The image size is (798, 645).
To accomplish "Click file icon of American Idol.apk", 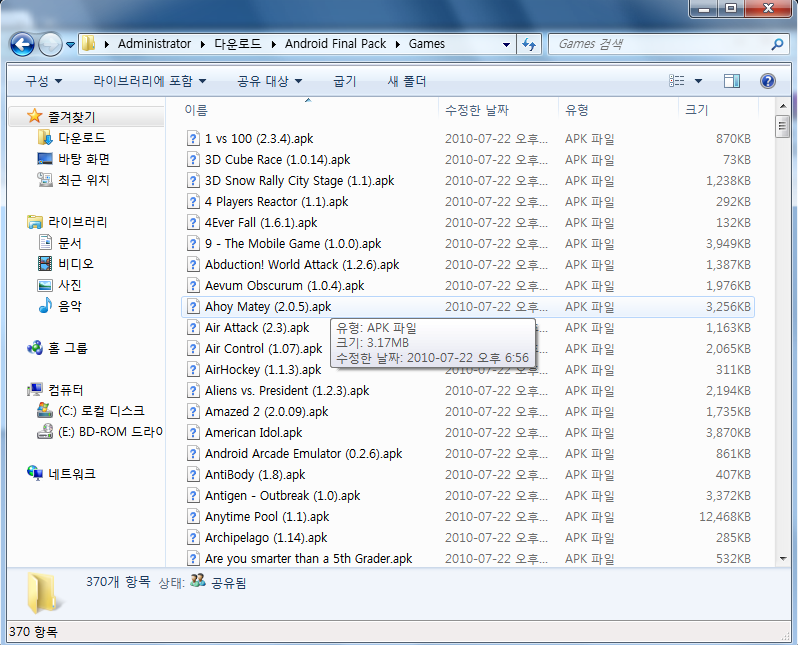I will click(x=193, y=433).
